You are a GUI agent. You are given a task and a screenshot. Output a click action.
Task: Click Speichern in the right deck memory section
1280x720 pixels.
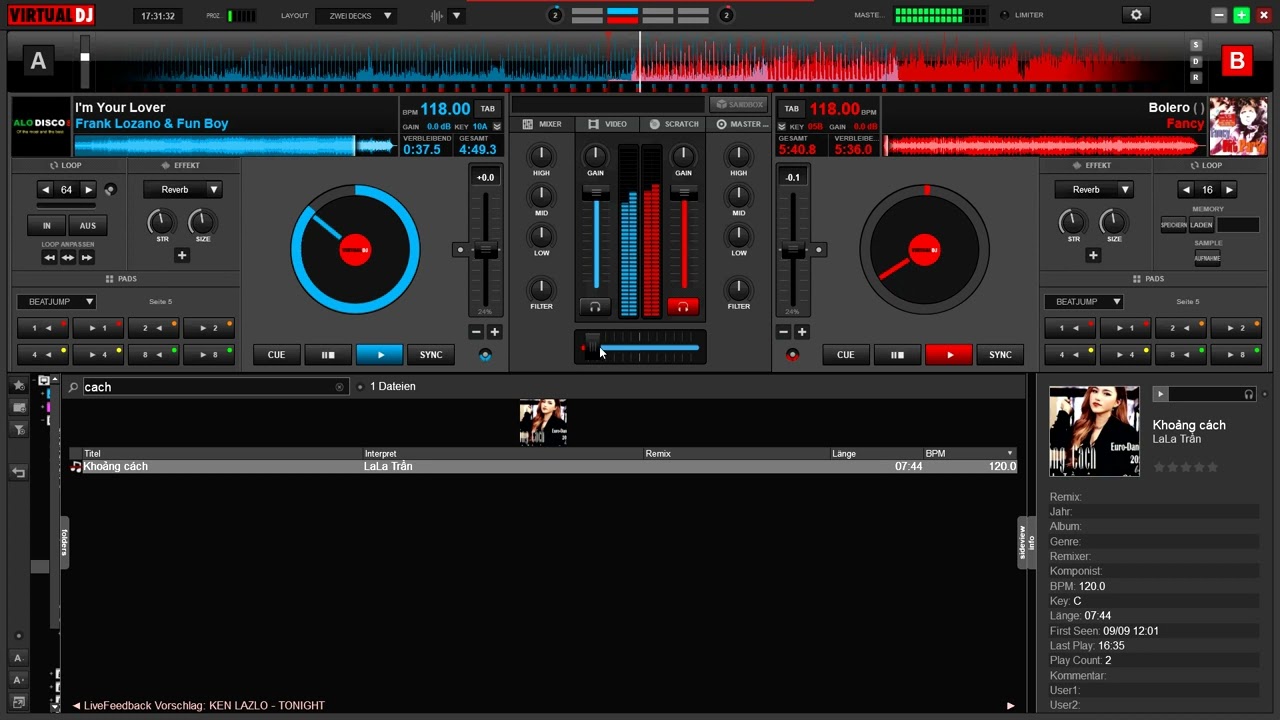(1174, 226)
